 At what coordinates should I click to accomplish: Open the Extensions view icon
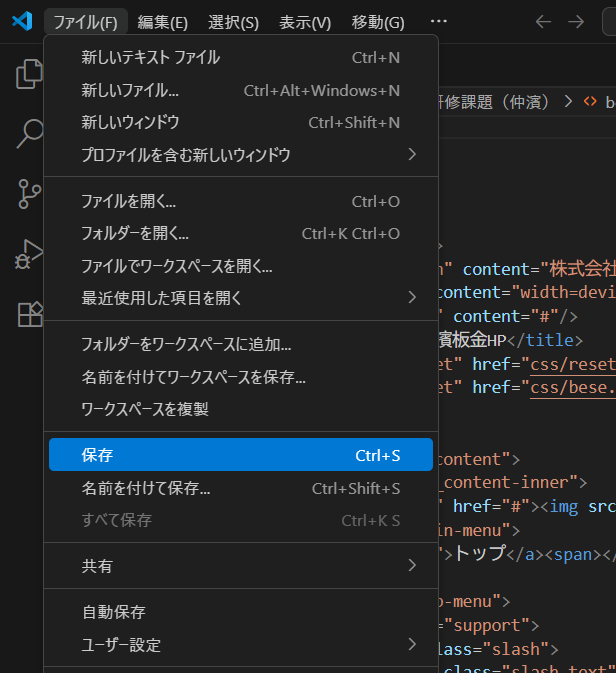[x=29, y=314]
